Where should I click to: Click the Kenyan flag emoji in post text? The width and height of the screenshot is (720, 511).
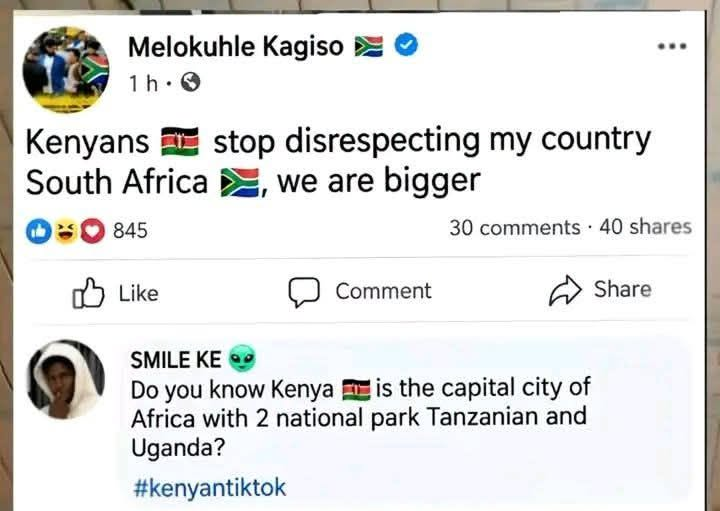pos(180,141)
